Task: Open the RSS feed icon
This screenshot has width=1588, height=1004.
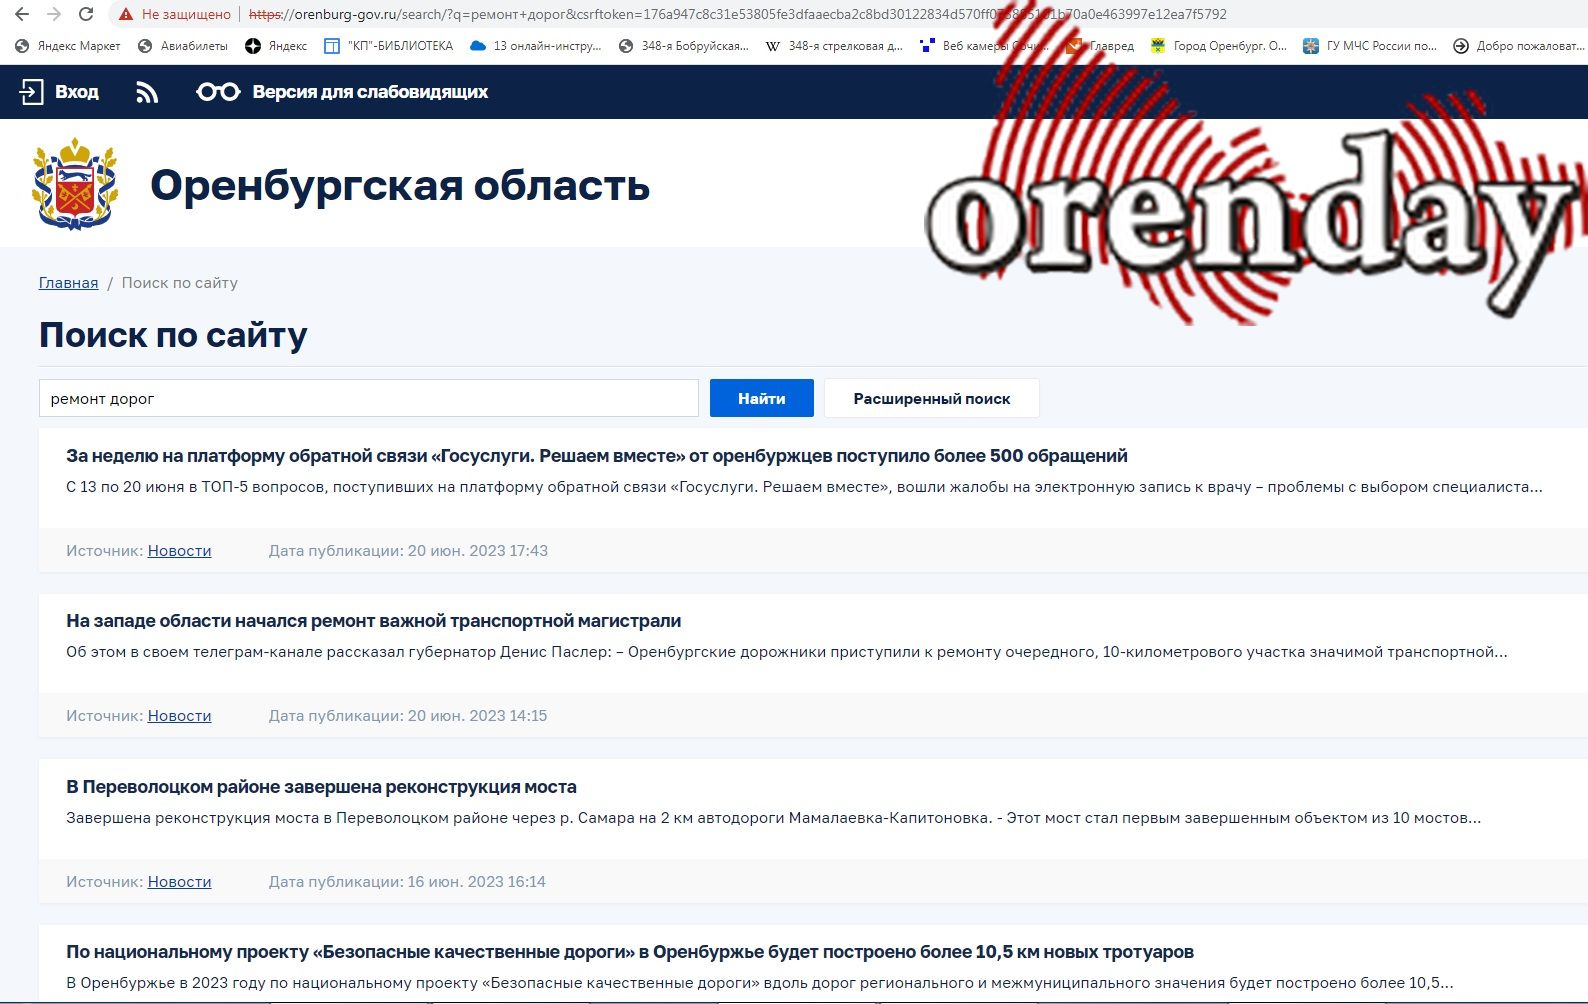Action: (x=147, y=92)
